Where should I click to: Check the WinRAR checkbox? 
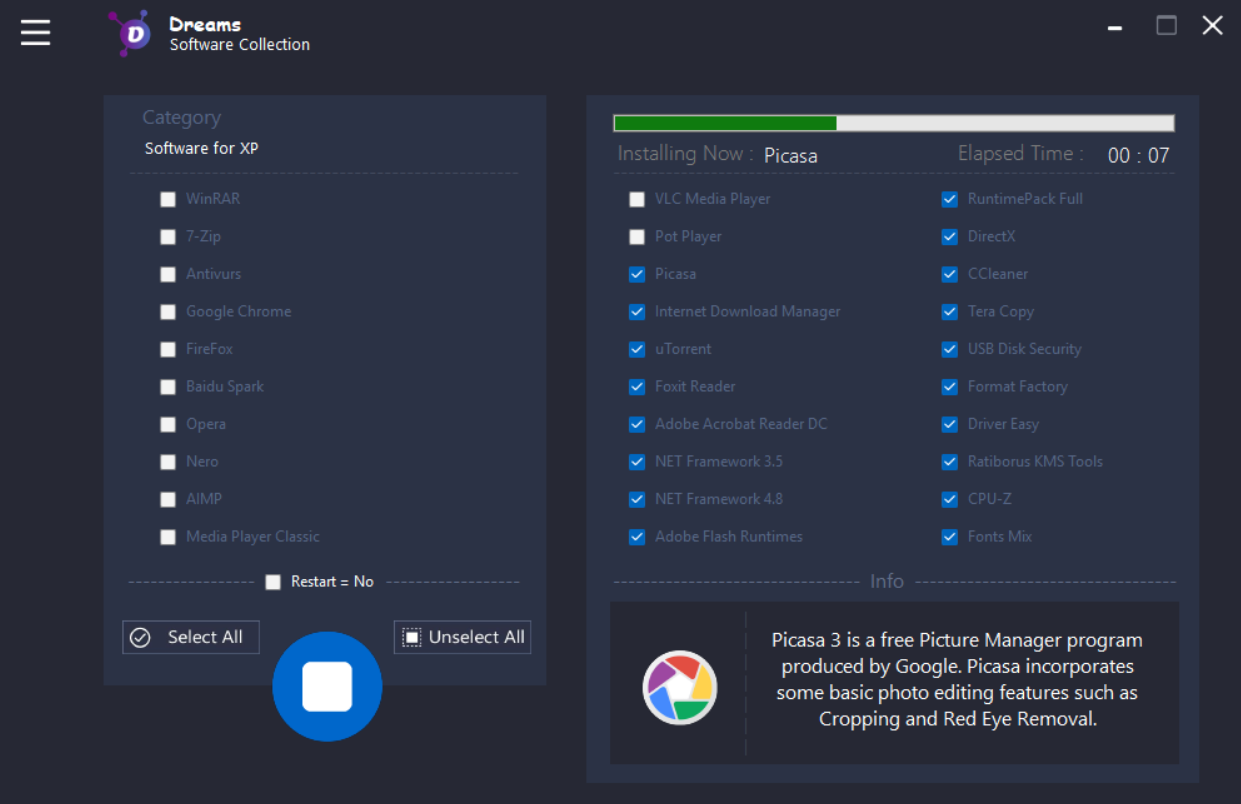(x=168, y=199)
